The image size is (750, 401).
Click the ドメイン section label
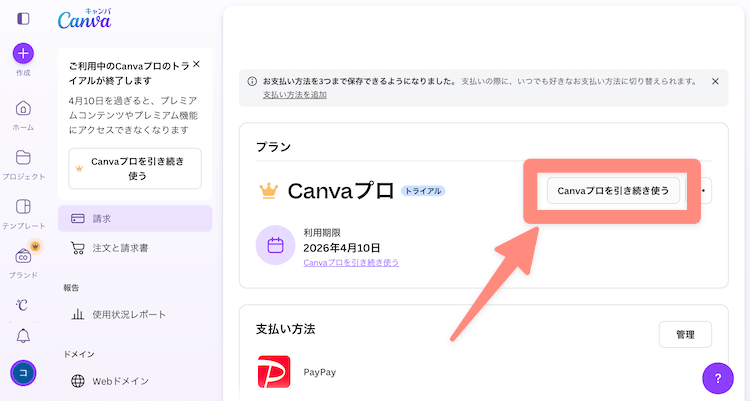point(79,354)
